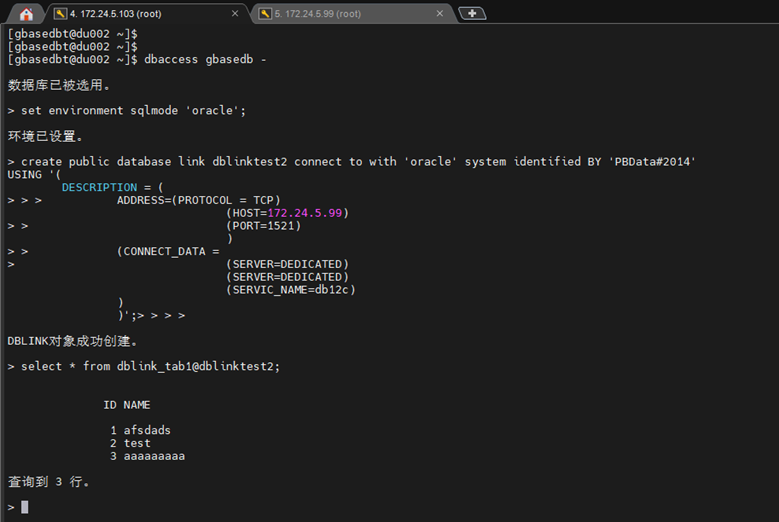Click the aaaaaaaaa result row
The image size is (779, 522).
click(x=147, y=456)
